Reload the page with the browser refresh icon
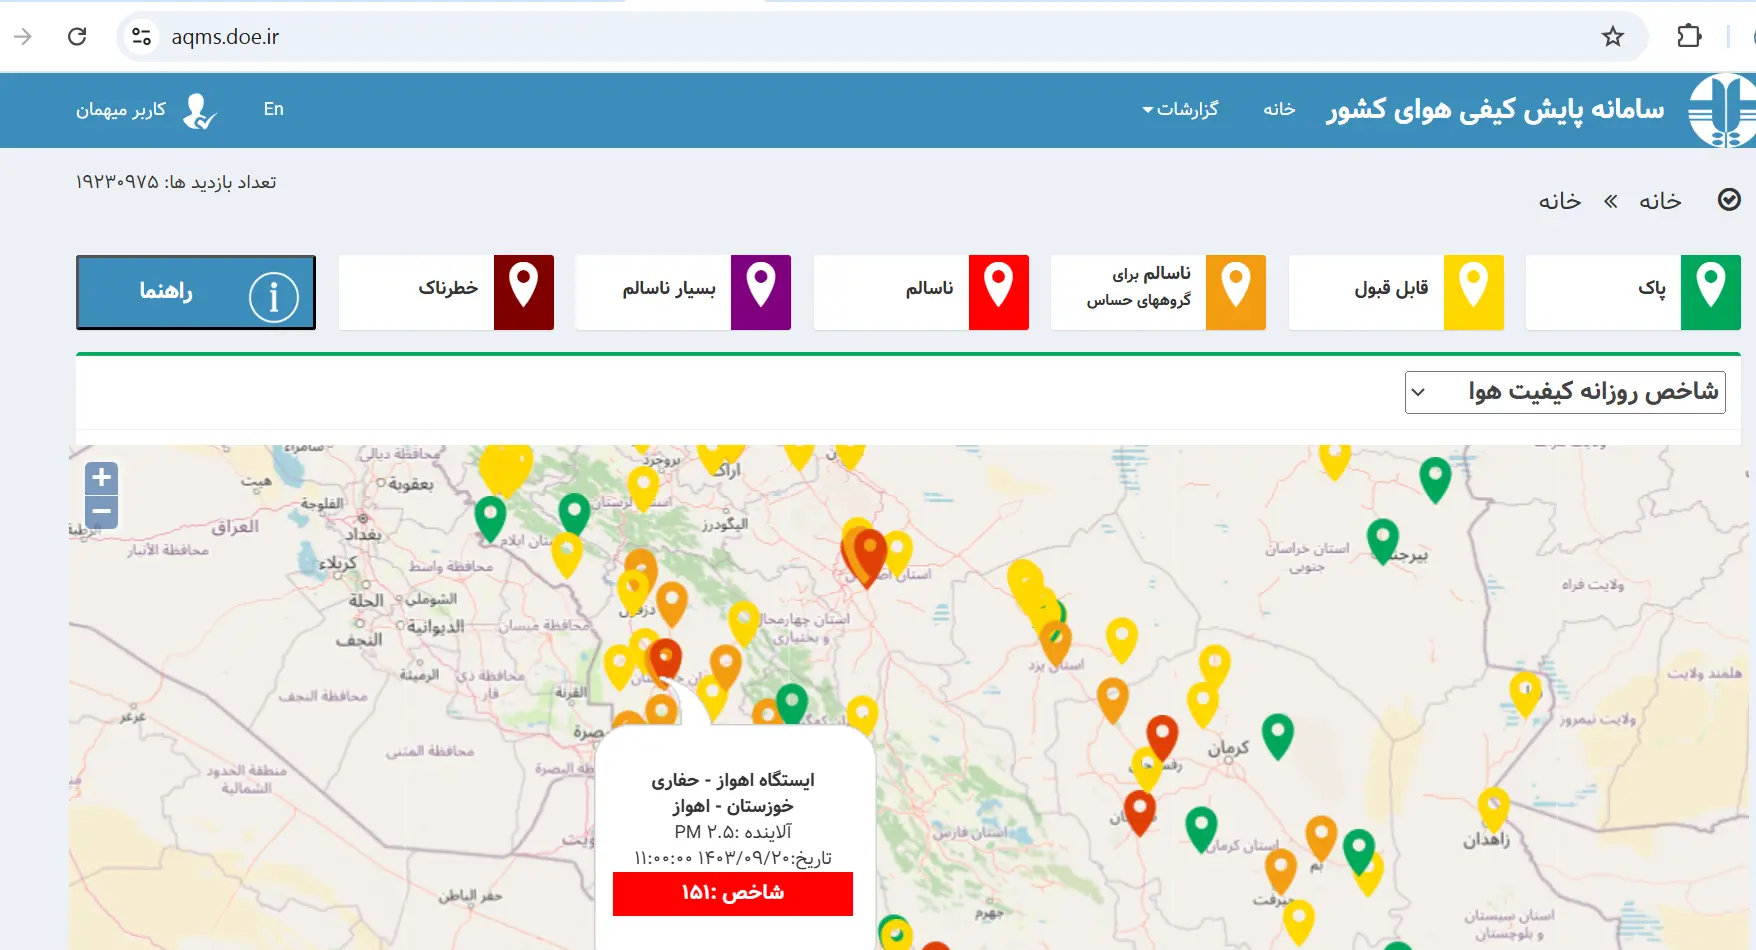This screenshot has height=950, width=1756. coord(77,37)
